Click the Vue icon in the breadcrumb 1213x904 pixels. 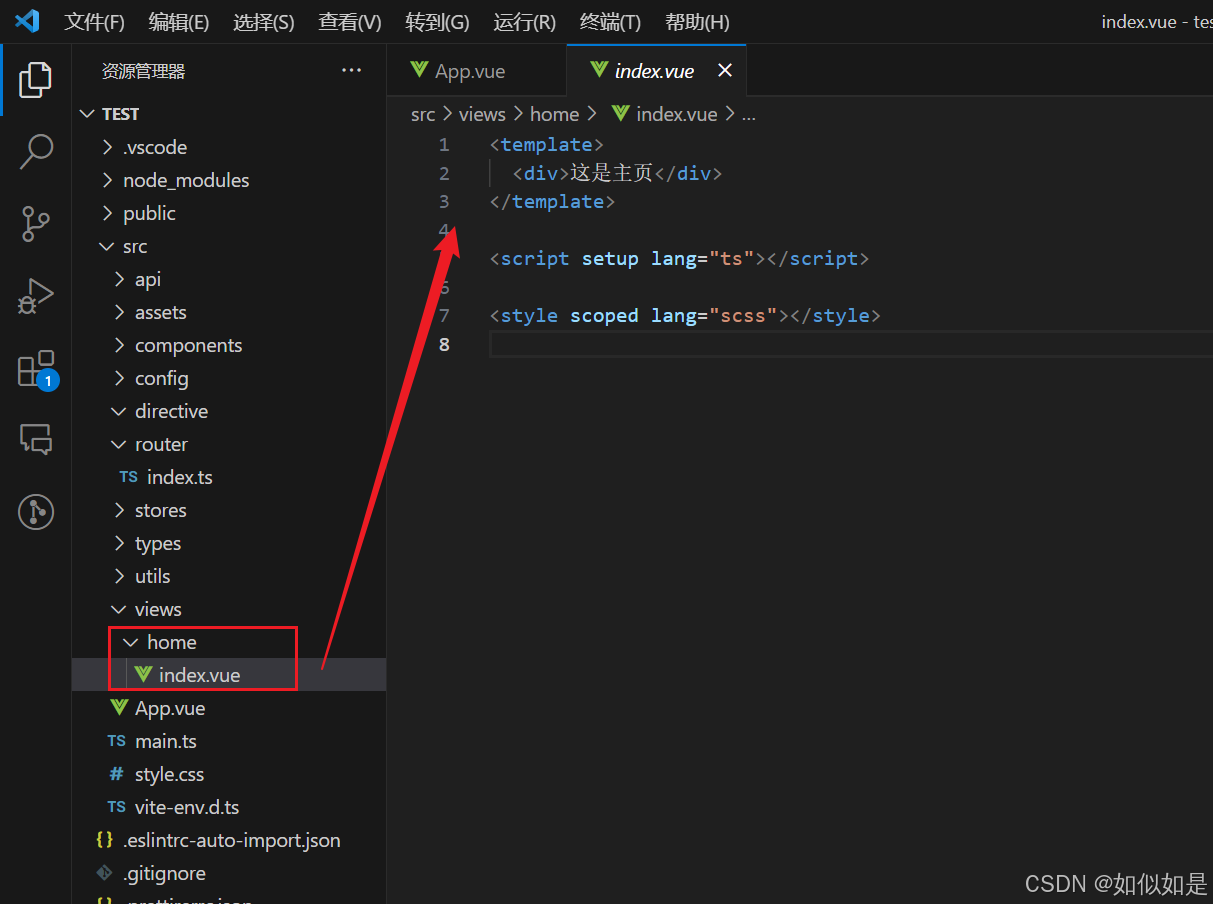pos(620,113)
